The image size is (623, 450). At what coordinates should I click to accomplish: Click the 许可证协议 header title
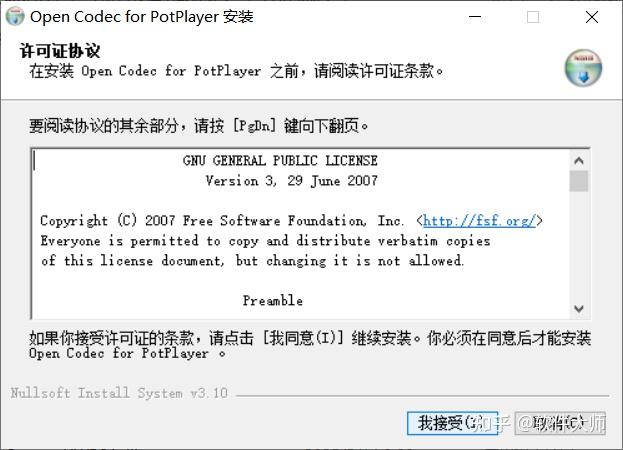pyautogui.click(x=60, y=51)
